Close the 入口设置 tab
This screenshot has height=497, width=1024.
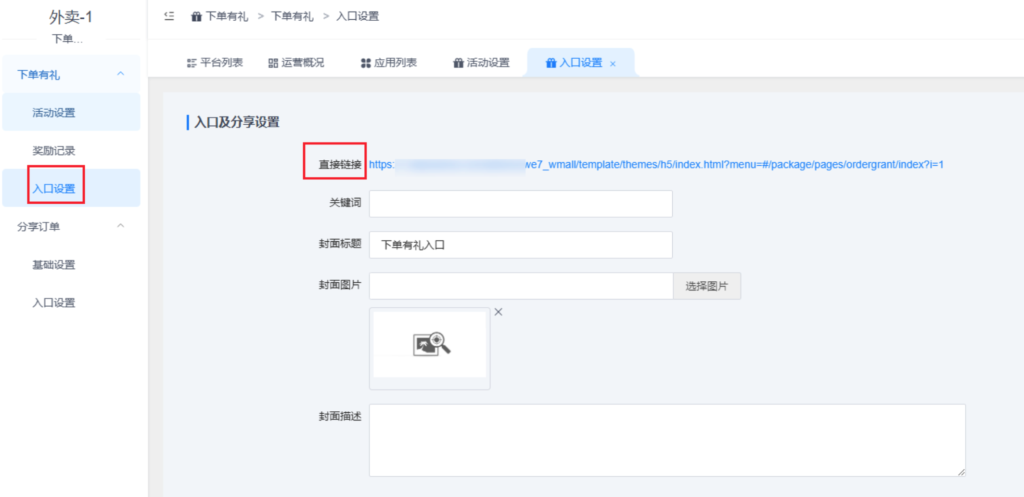(x=613, y=64)
